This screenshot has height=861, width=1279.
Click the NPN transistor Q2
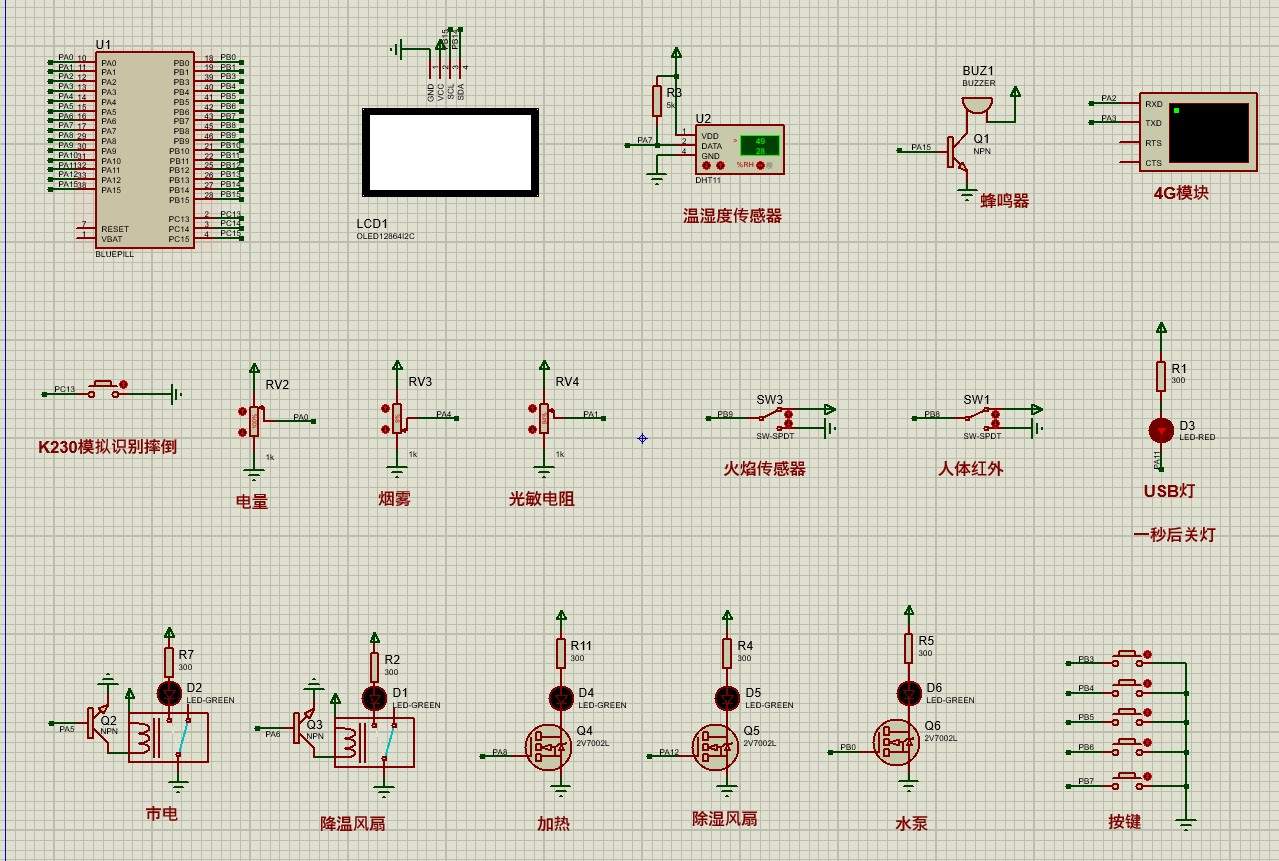100,722
